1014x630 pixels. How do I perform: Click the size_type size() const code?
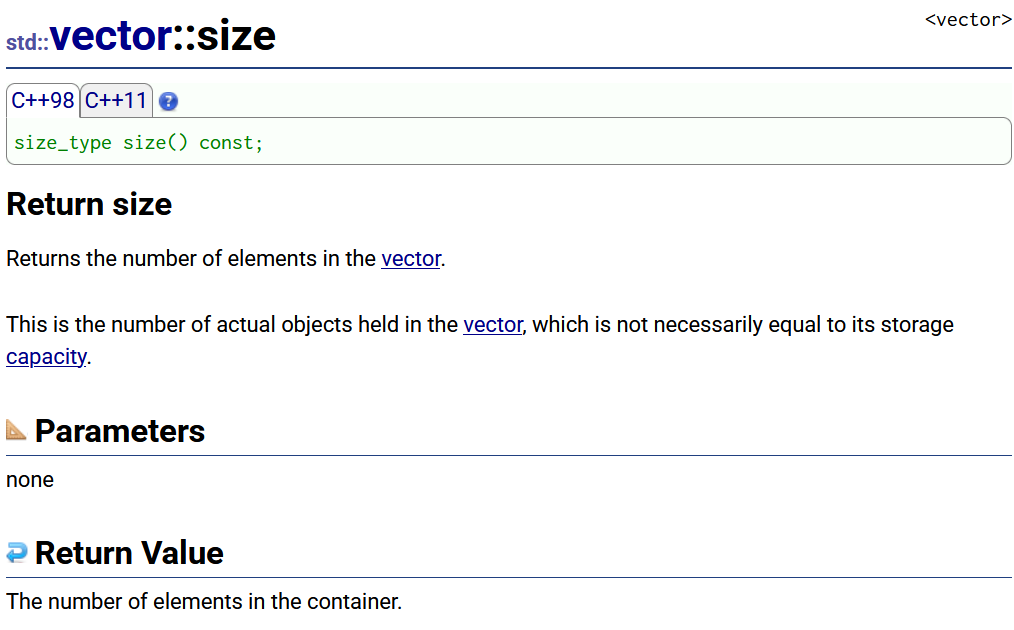point(138,143)
